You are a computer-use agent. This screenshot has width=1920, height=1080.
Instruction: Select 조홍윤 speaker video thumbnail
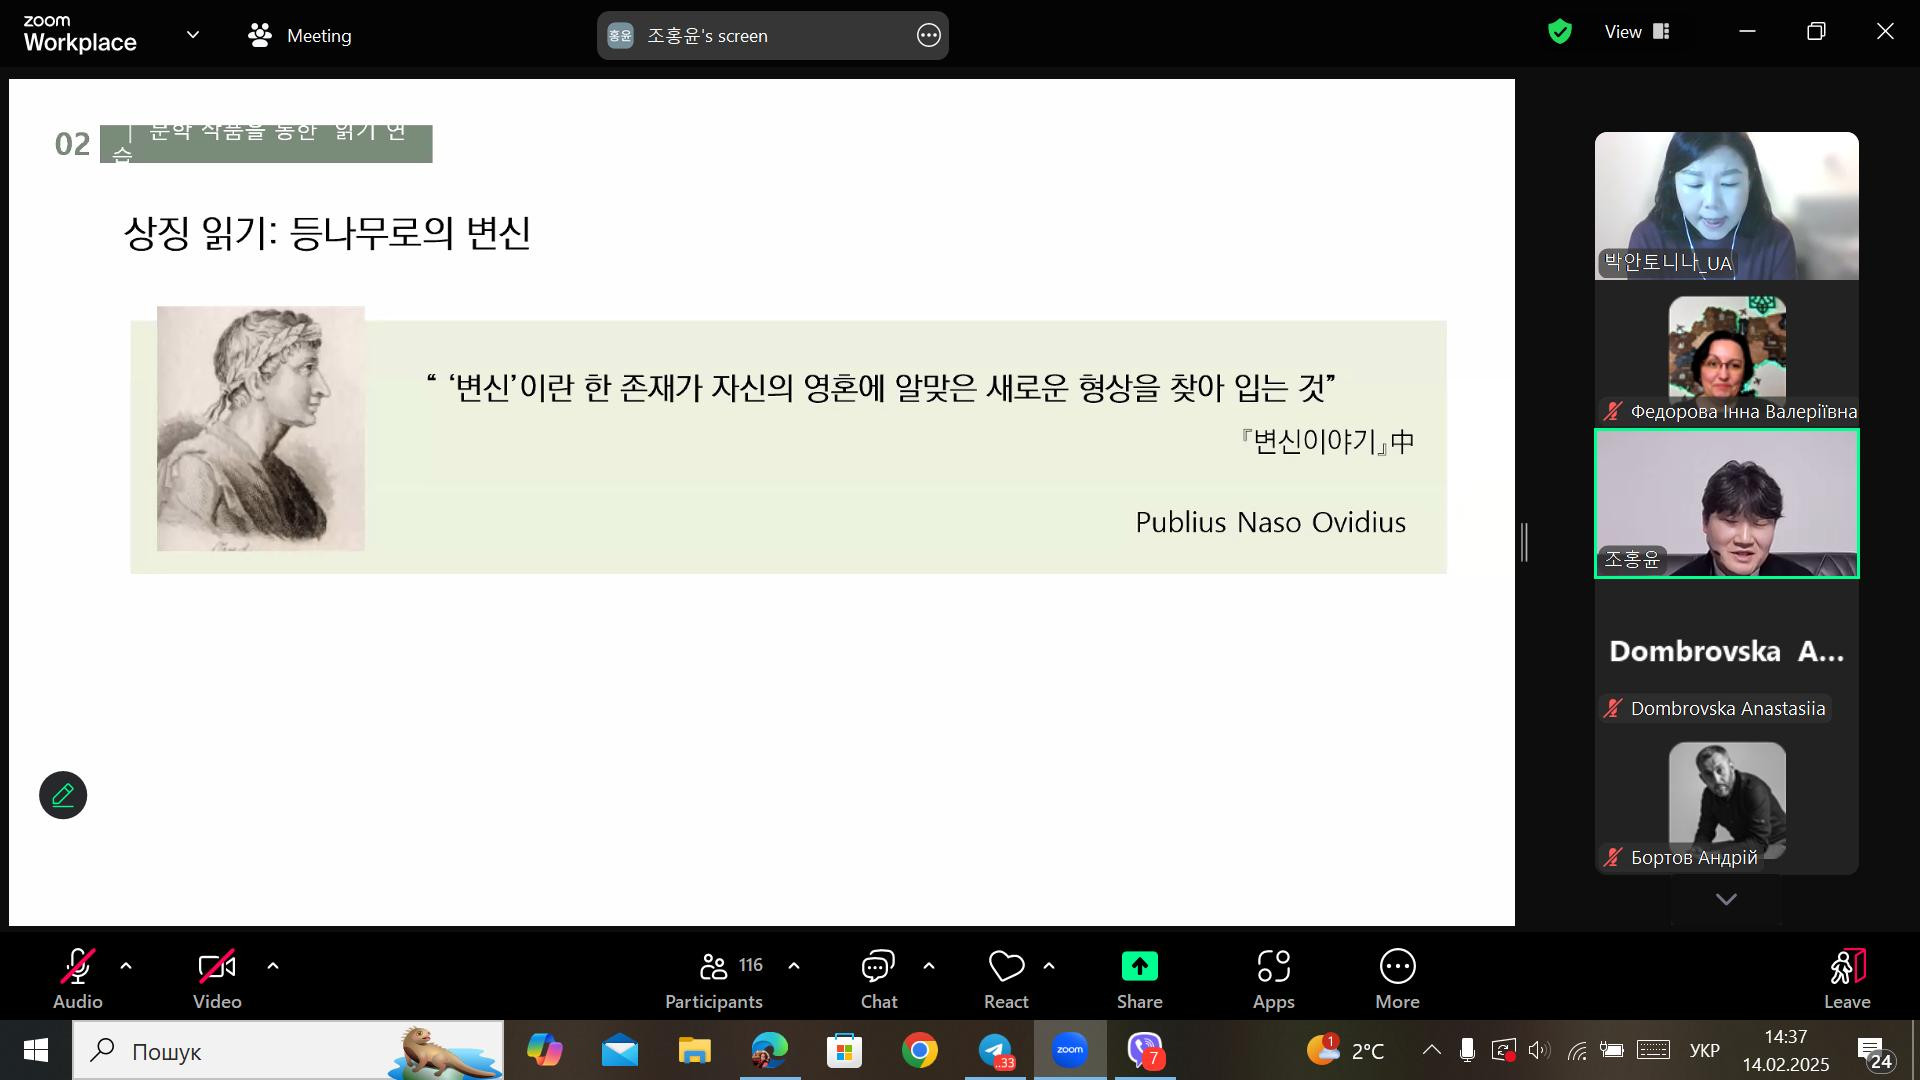pos(1726,503)
